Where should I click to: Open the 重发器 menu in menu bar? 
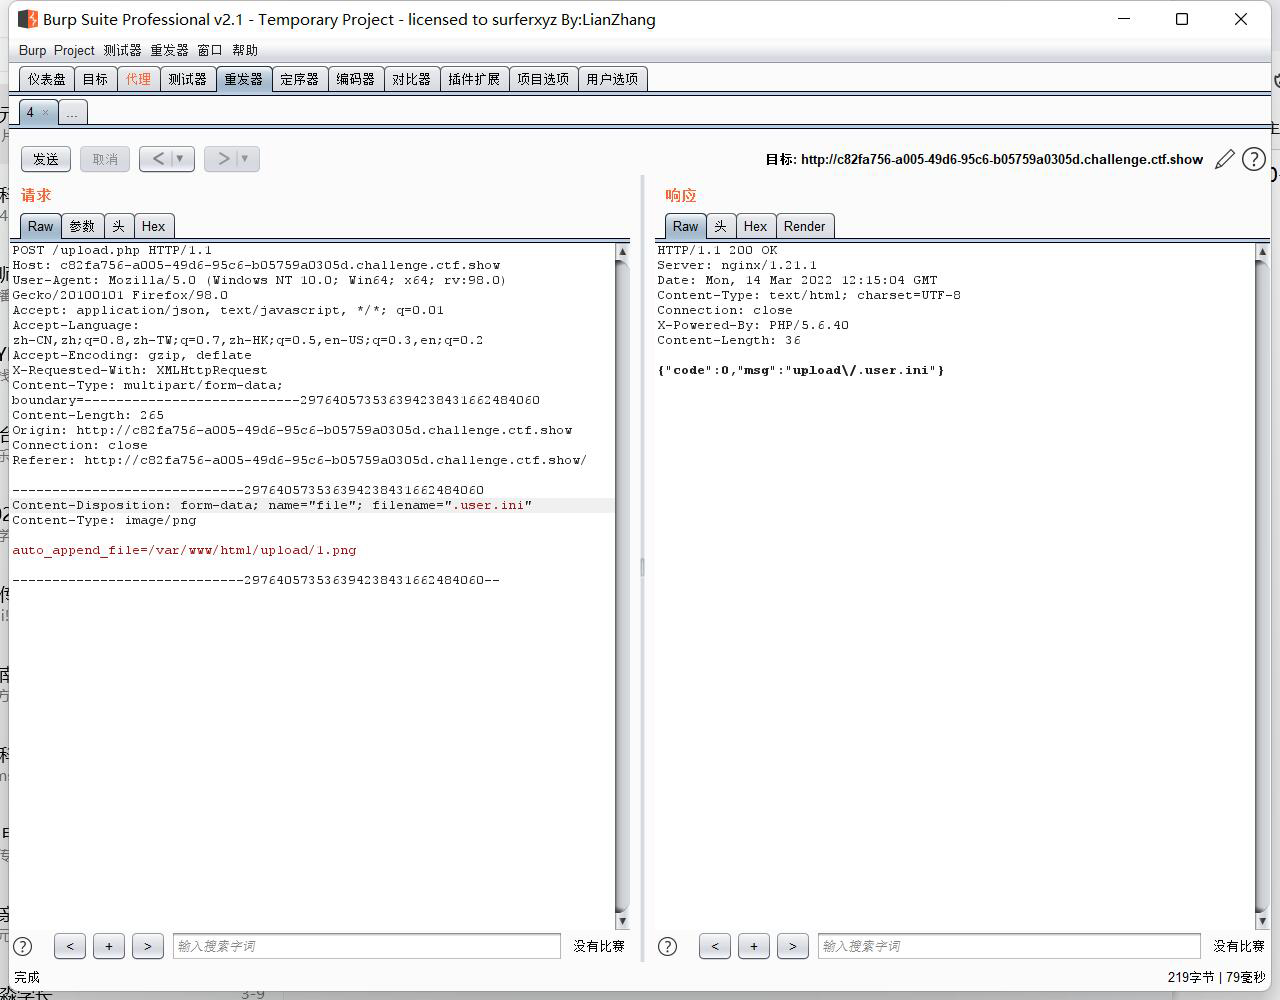click(169, 50)
